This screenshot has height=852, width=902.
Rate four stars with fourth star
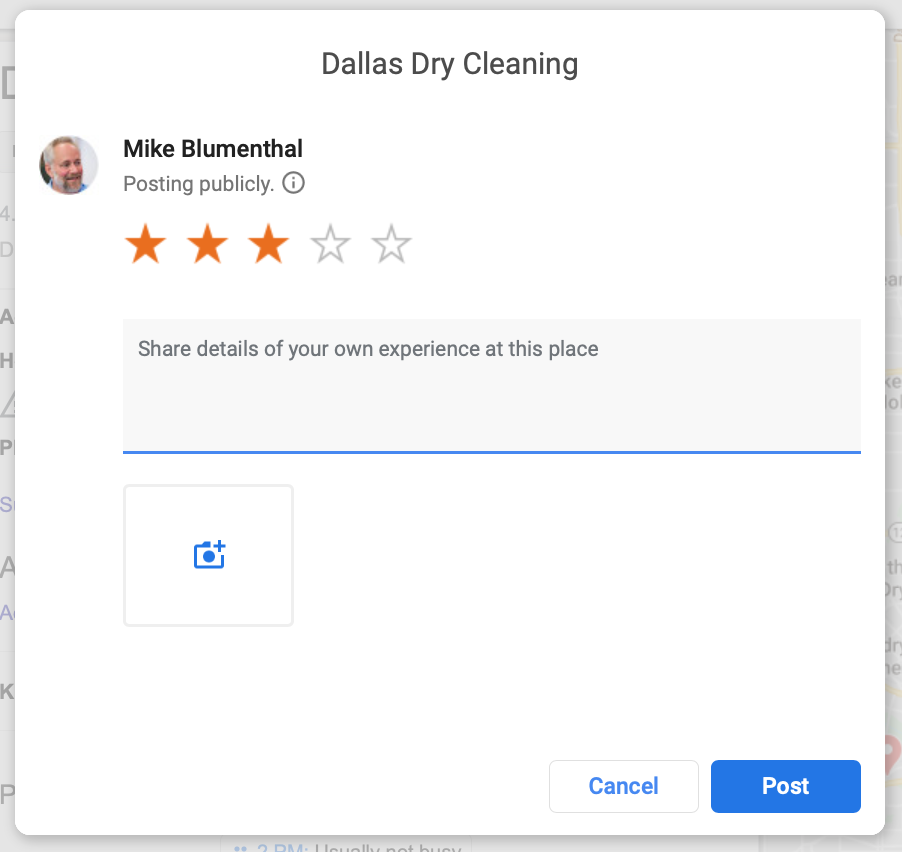coord(330,244)
